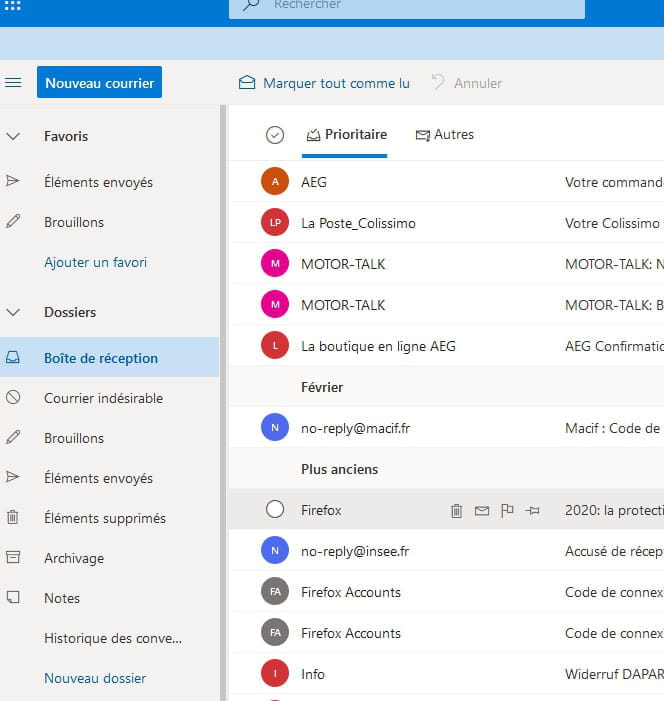Click the Ajouter un favori link
Viewport: 664px width, 701px height.
click(95, 262)
